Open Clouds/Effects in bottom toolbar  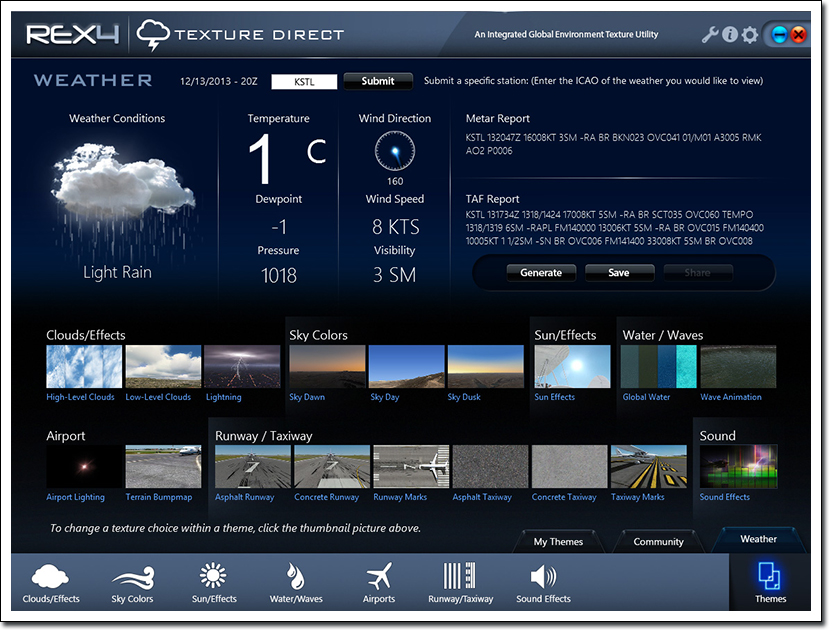point(51,584)
